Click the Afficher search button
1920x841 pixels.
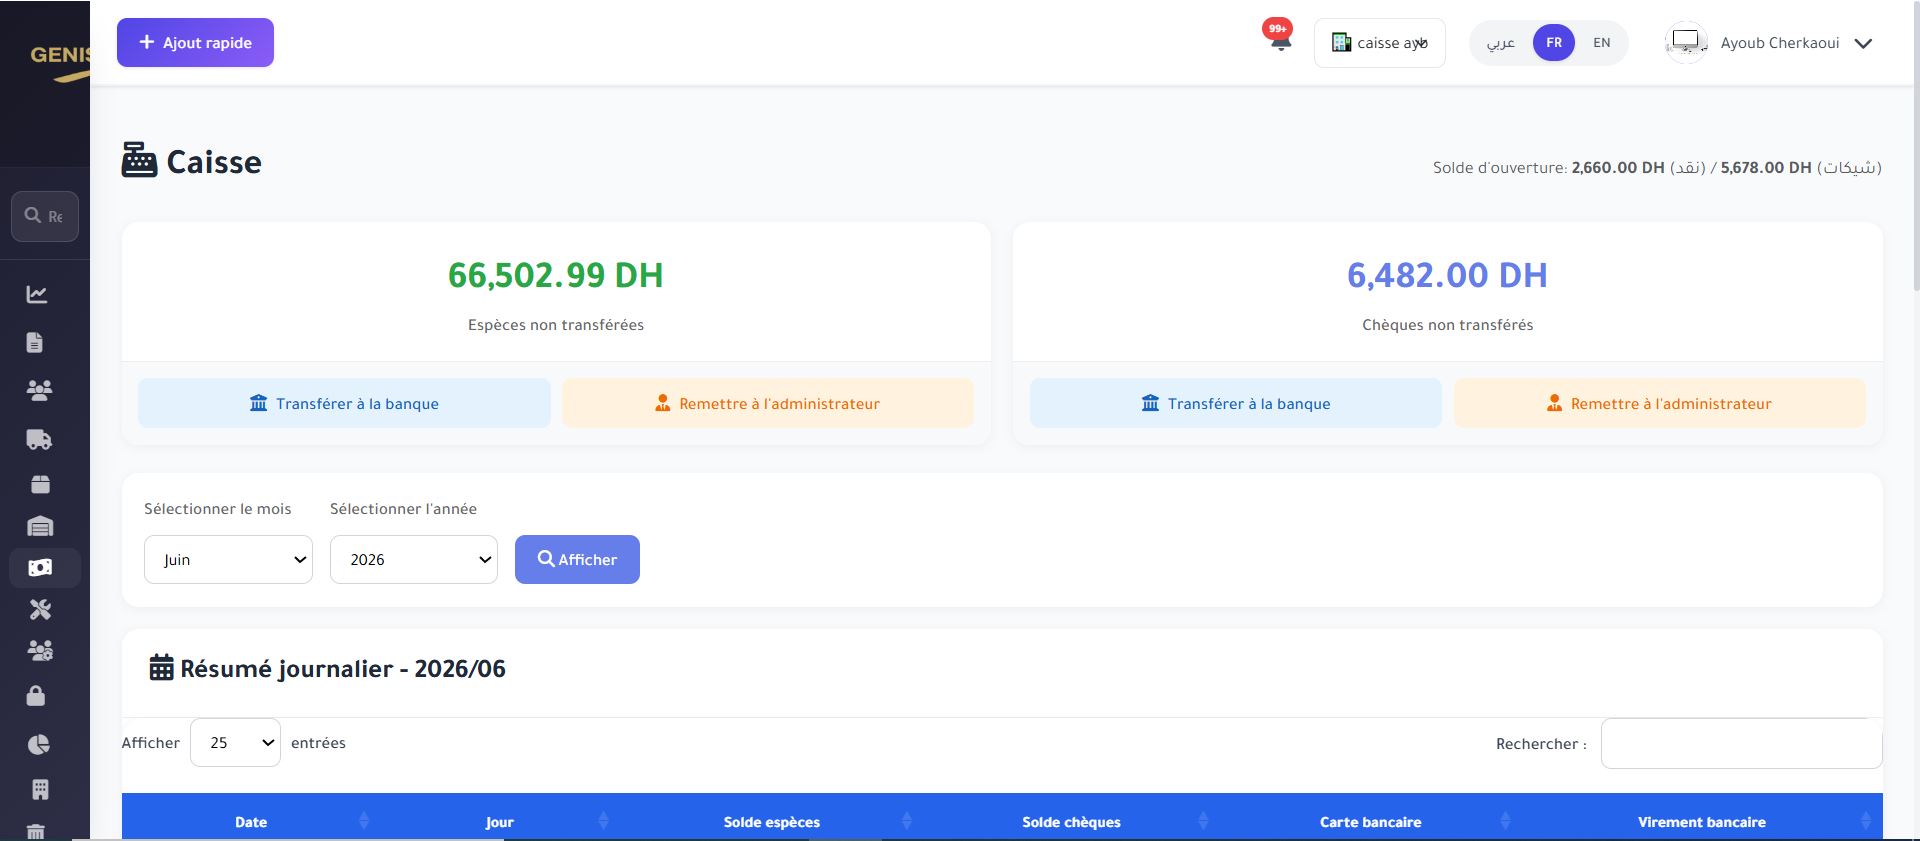pyautogui.click(x=577, y=560)
